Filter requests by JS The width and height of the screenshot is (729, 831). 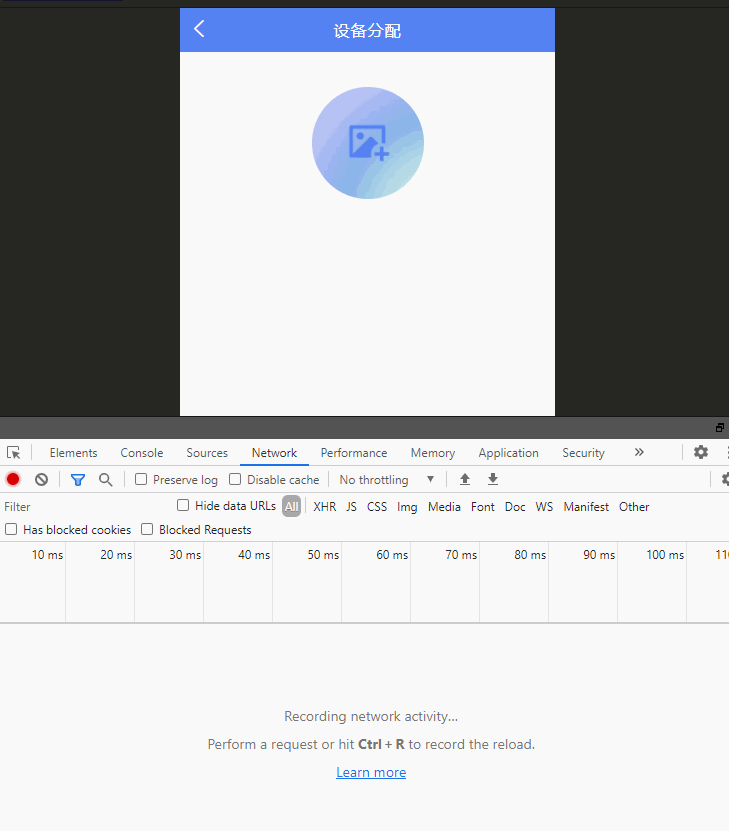coord(351,507)
